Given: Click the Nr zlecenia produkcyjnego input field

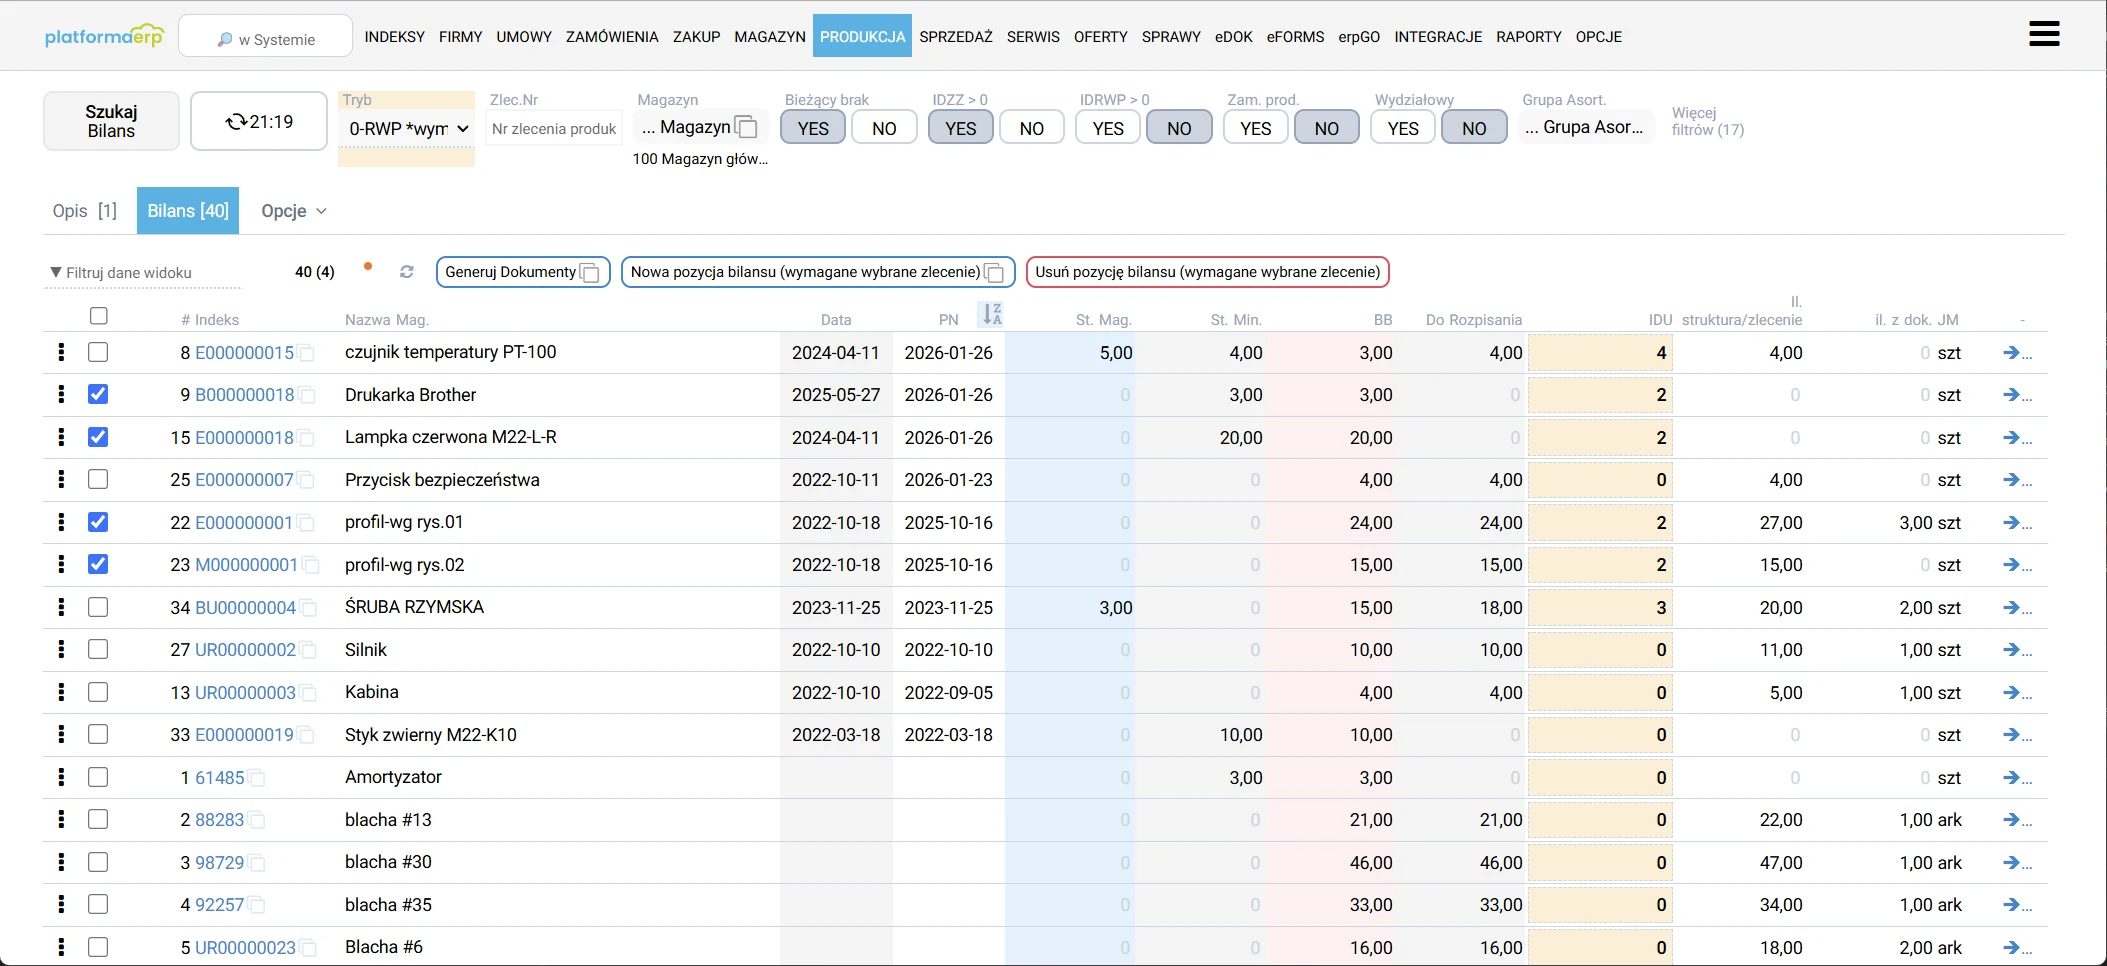Looking at the screenshot, I should [x=554, y=129].
